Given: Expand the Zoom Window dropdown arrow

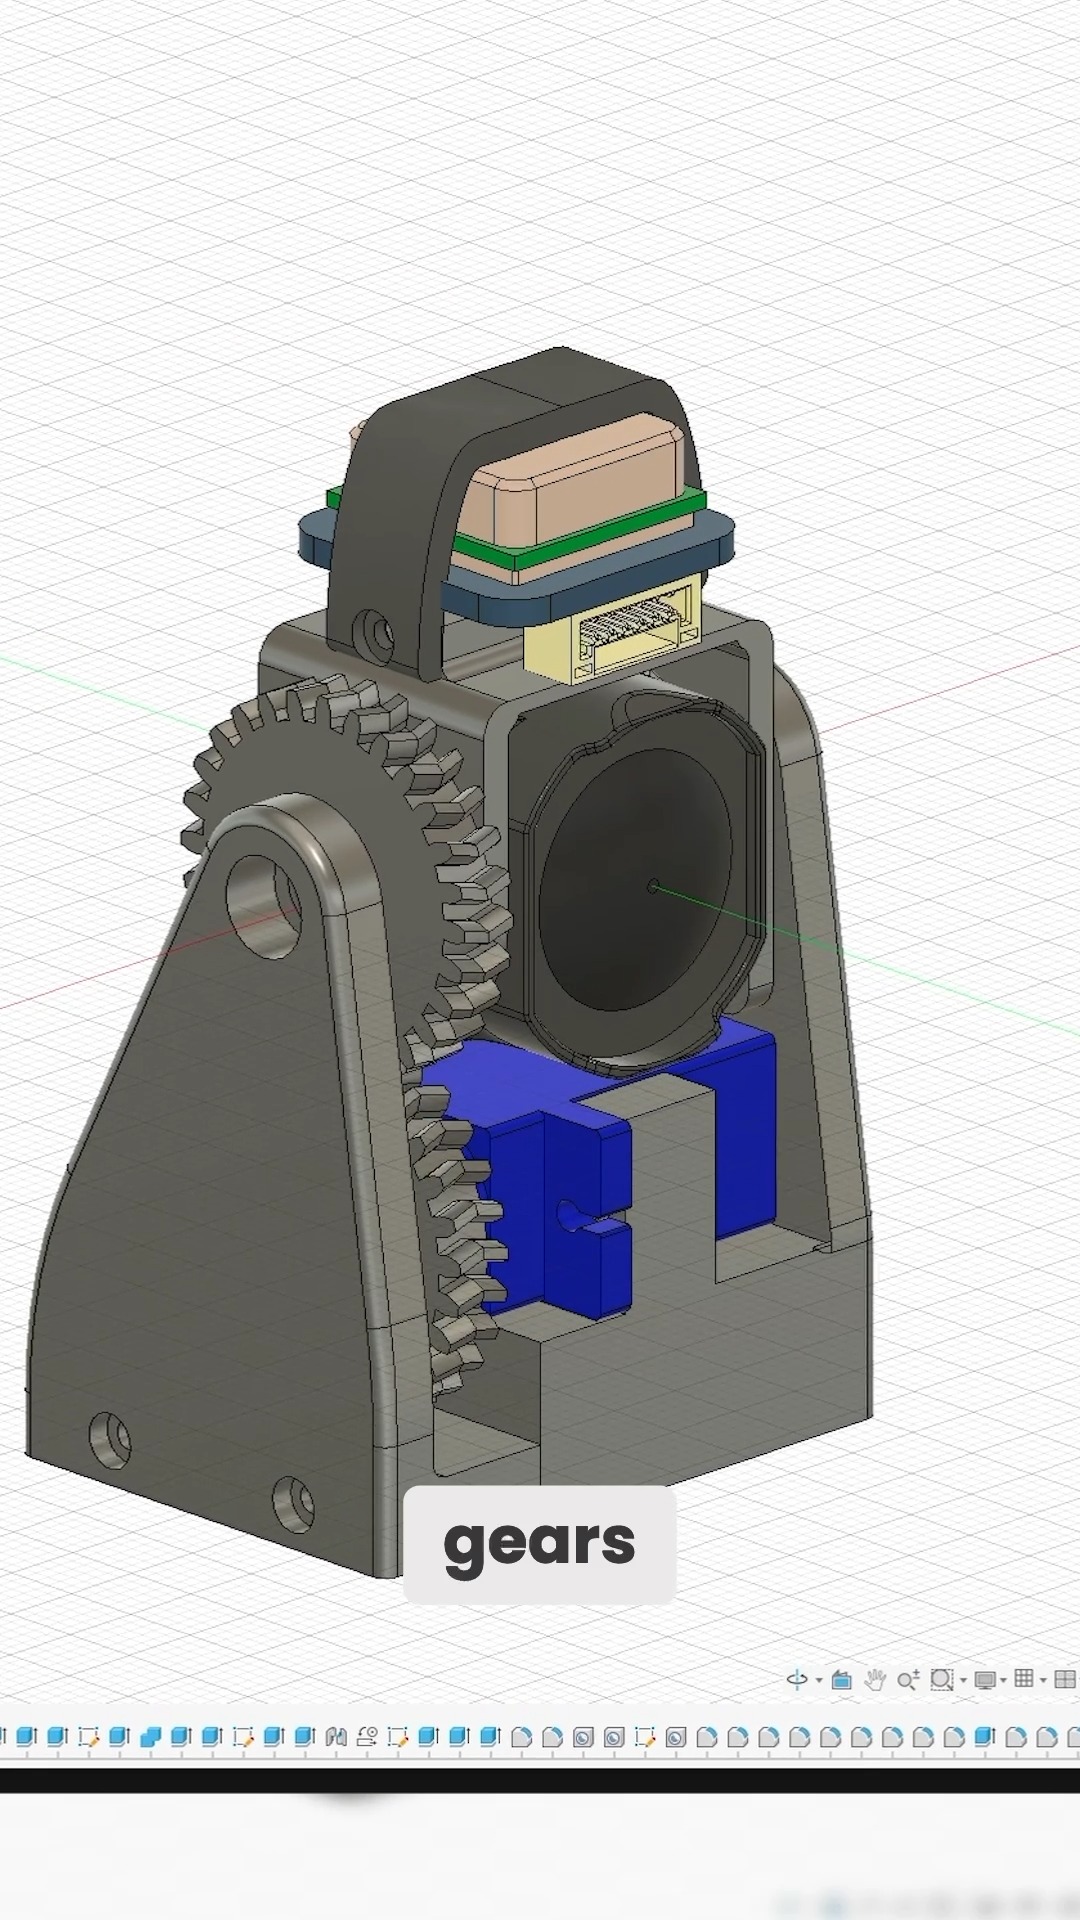Looking at the screenshot, I should (x=963, y=1681).
